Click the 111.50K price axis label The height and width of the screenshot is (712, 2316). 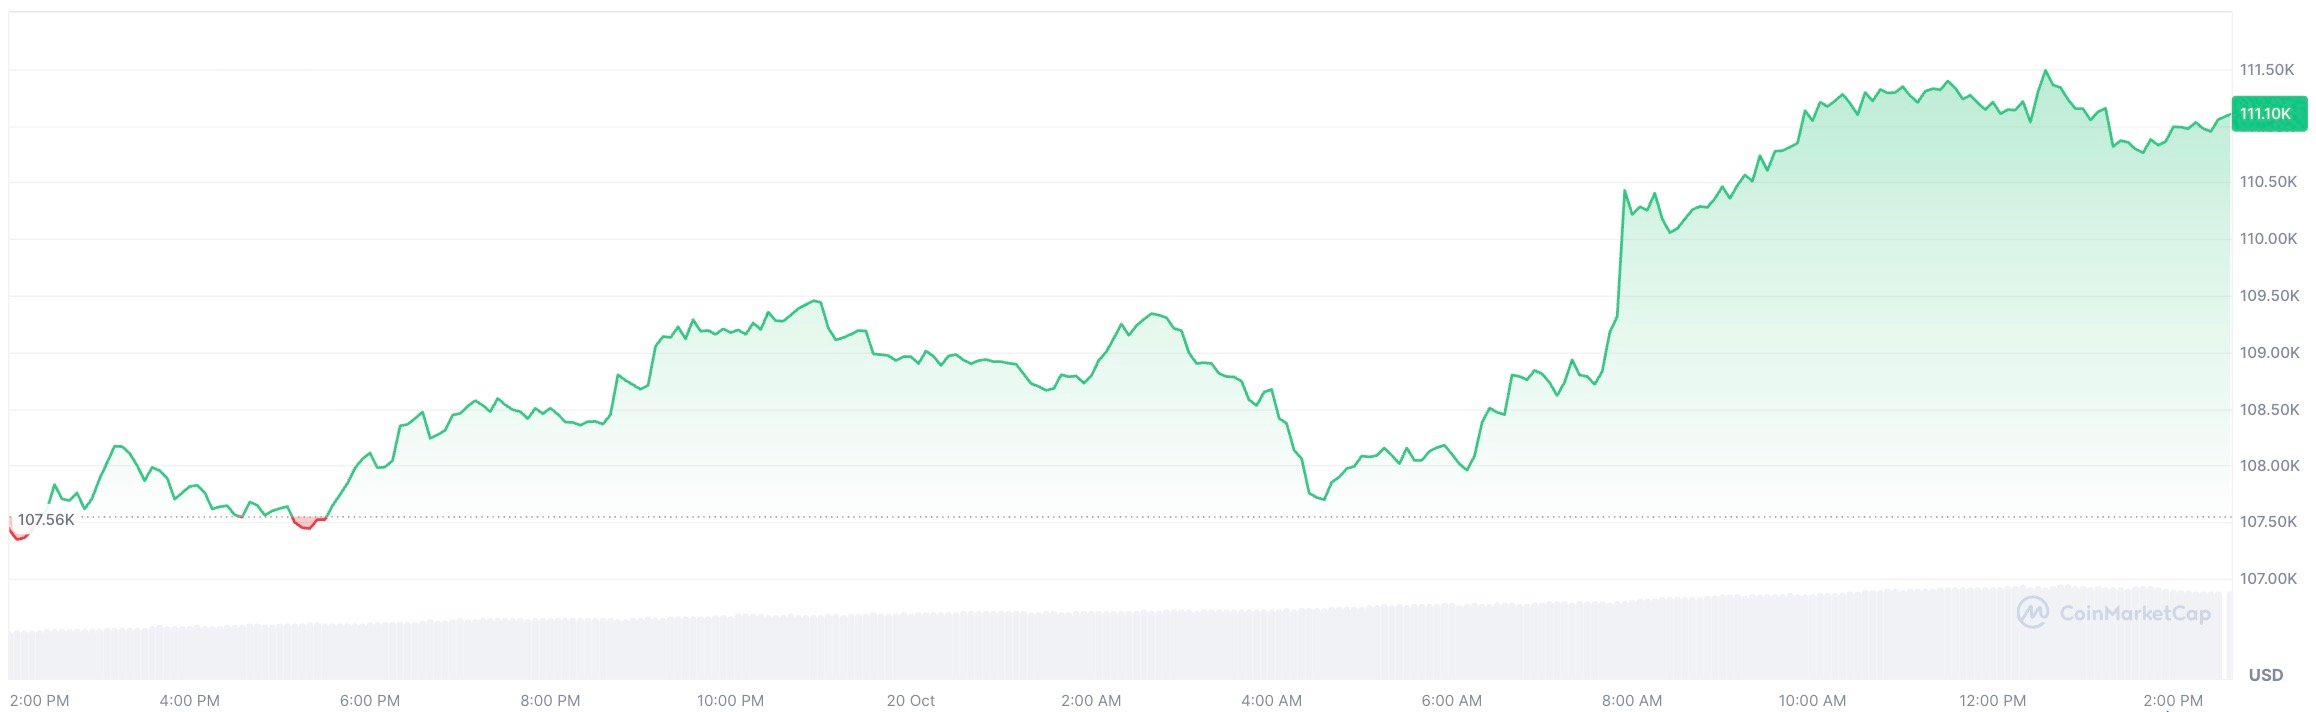2267,70
